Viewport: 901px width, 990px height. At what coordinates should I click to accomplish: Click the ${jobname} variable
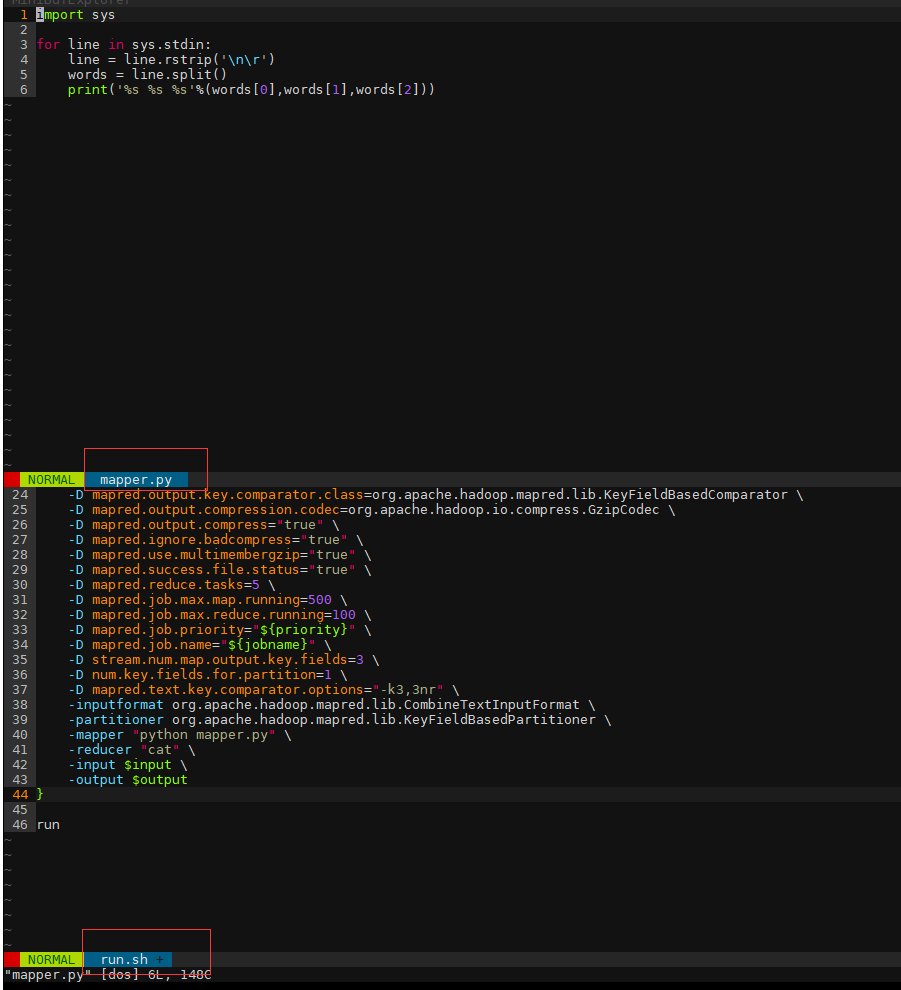pyautogui.click(x=268, y=645)
